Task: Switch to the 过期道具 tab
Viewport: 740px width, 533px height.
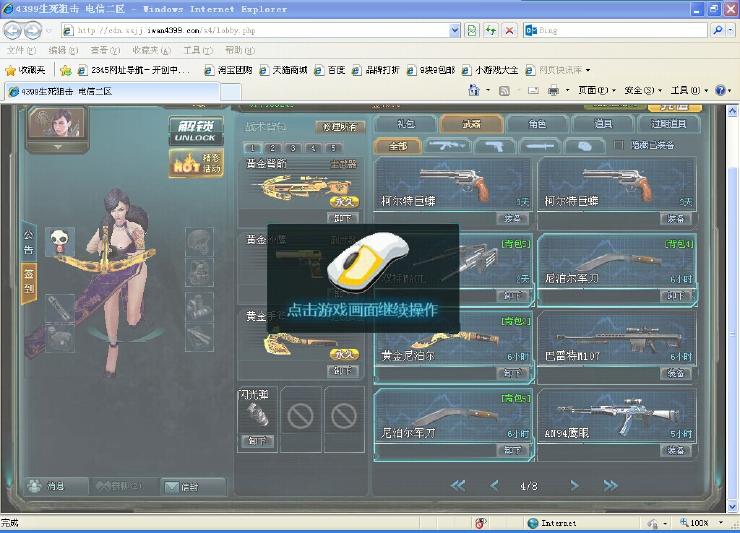Action: (668, 124)
